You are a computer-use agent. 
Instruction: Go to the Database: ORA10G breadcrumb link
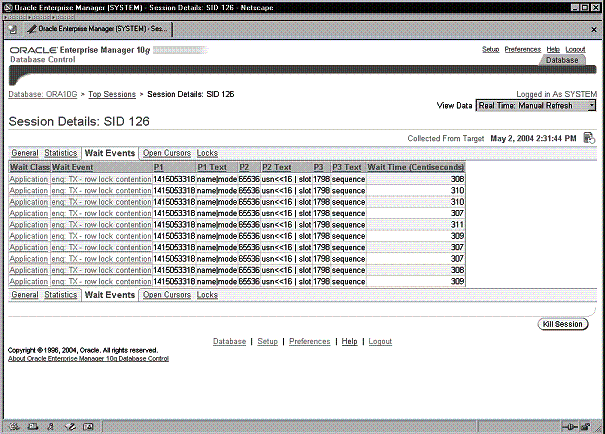click(x=43, y=94)
